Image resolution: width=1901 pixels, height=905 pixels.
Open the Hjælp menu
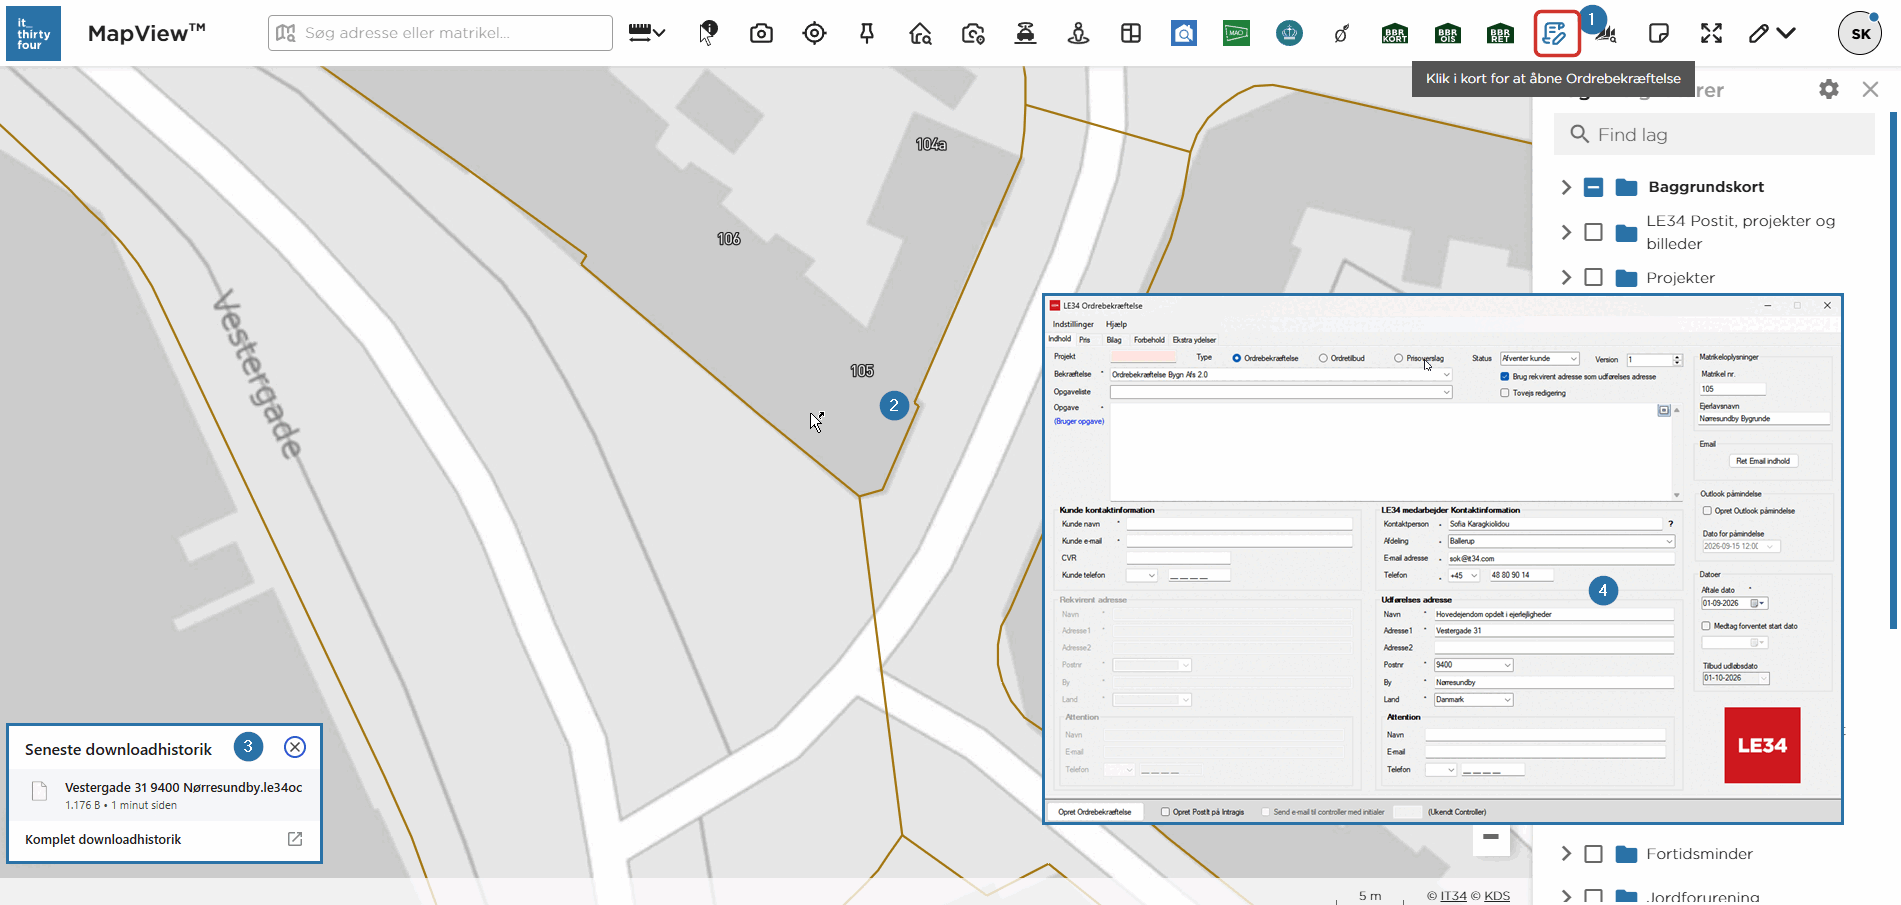click(x=1116, y=324)
